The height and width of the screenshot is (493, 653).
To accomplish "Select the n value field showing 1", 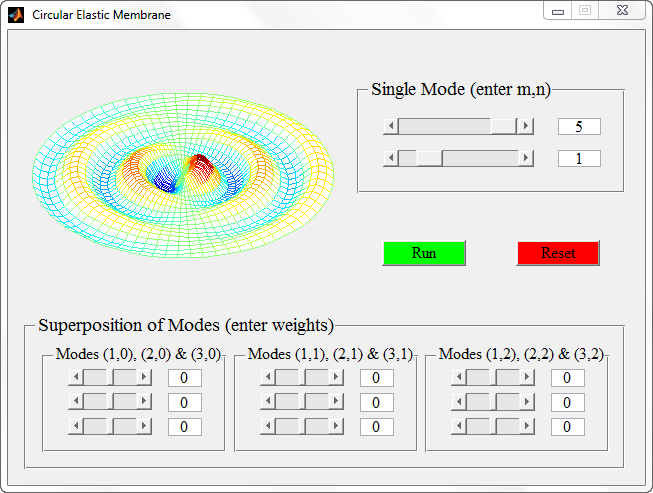I will [x=579, y=158].
